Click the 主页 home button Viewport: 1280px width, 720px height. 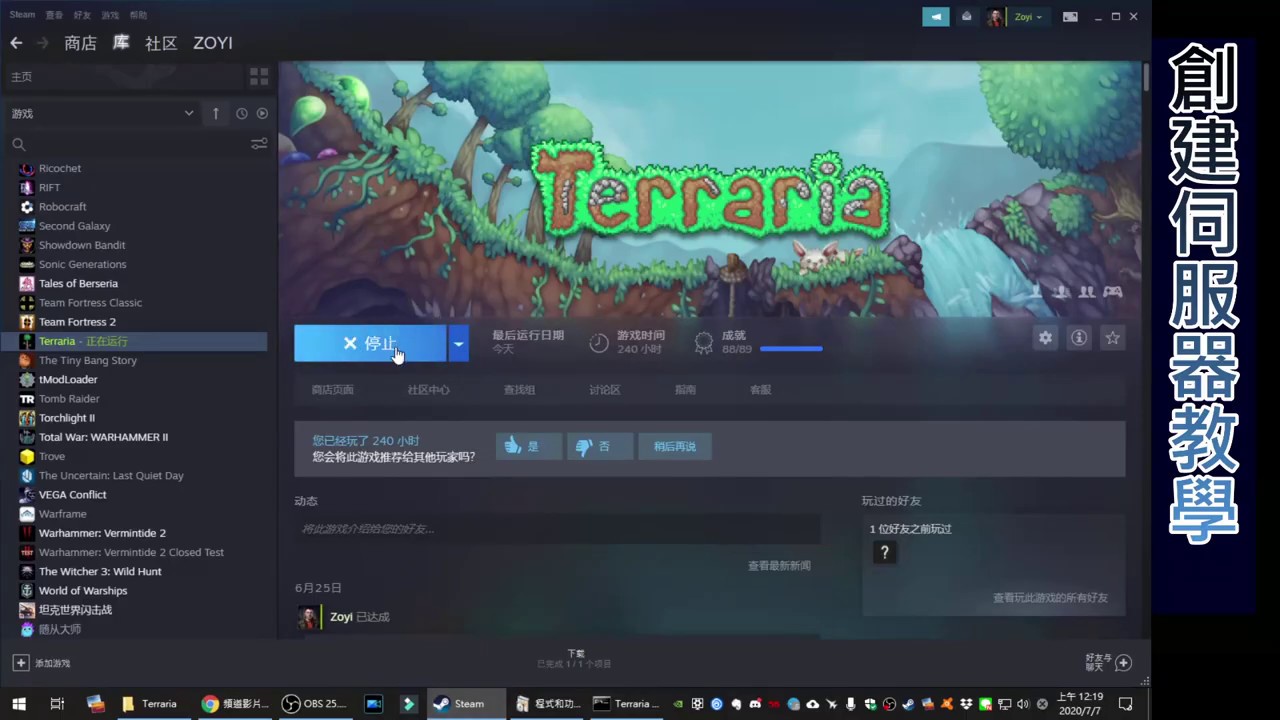pyautogui.click(x=125, y=77)
